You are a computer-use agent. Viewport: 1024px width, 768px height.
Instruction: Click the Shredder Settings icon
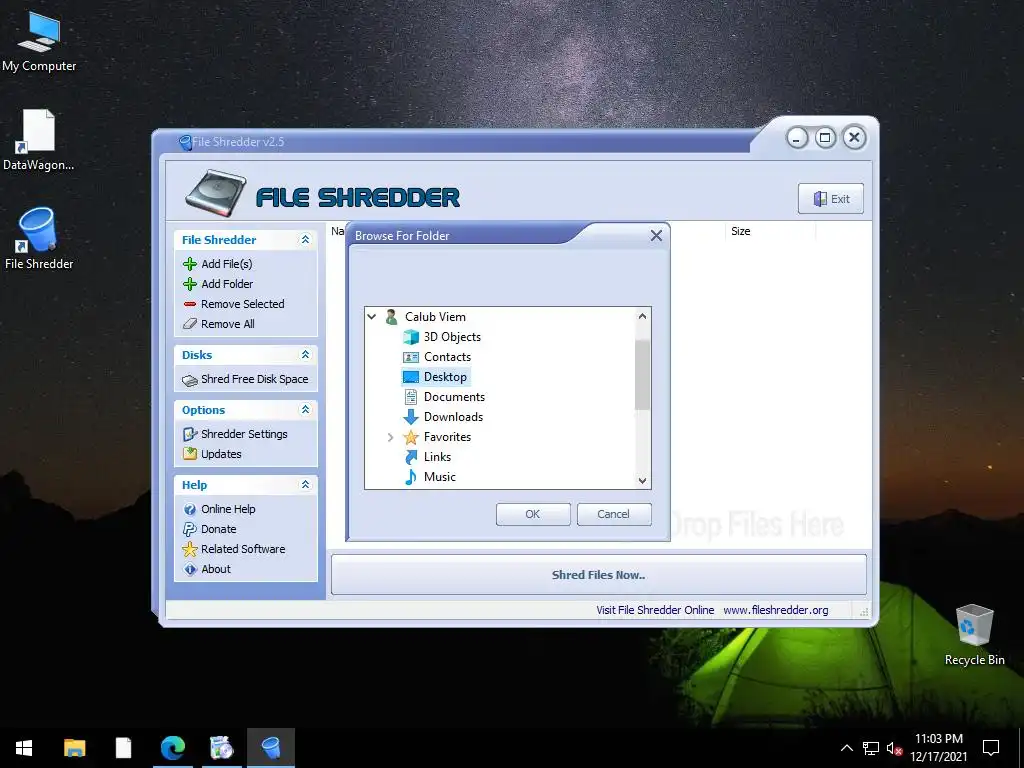pyautogui.click(x=189, y=434)
